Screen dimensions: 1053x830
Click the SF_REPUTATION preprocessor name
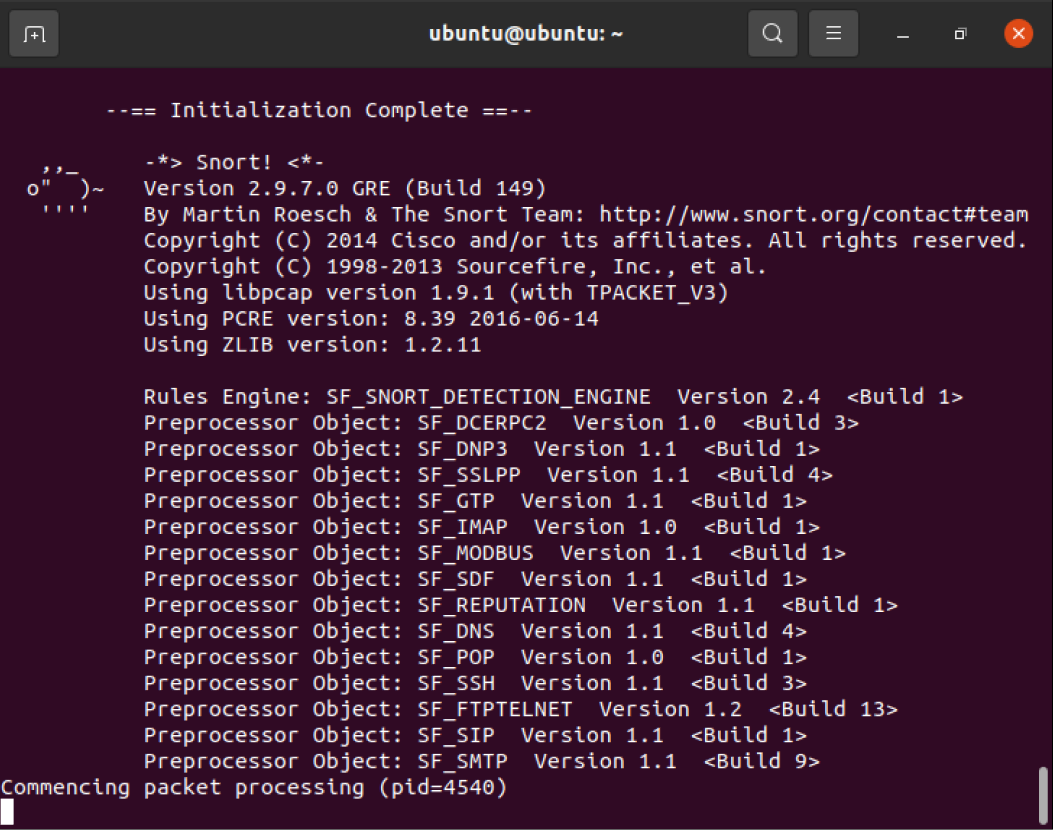coord(501,605)
